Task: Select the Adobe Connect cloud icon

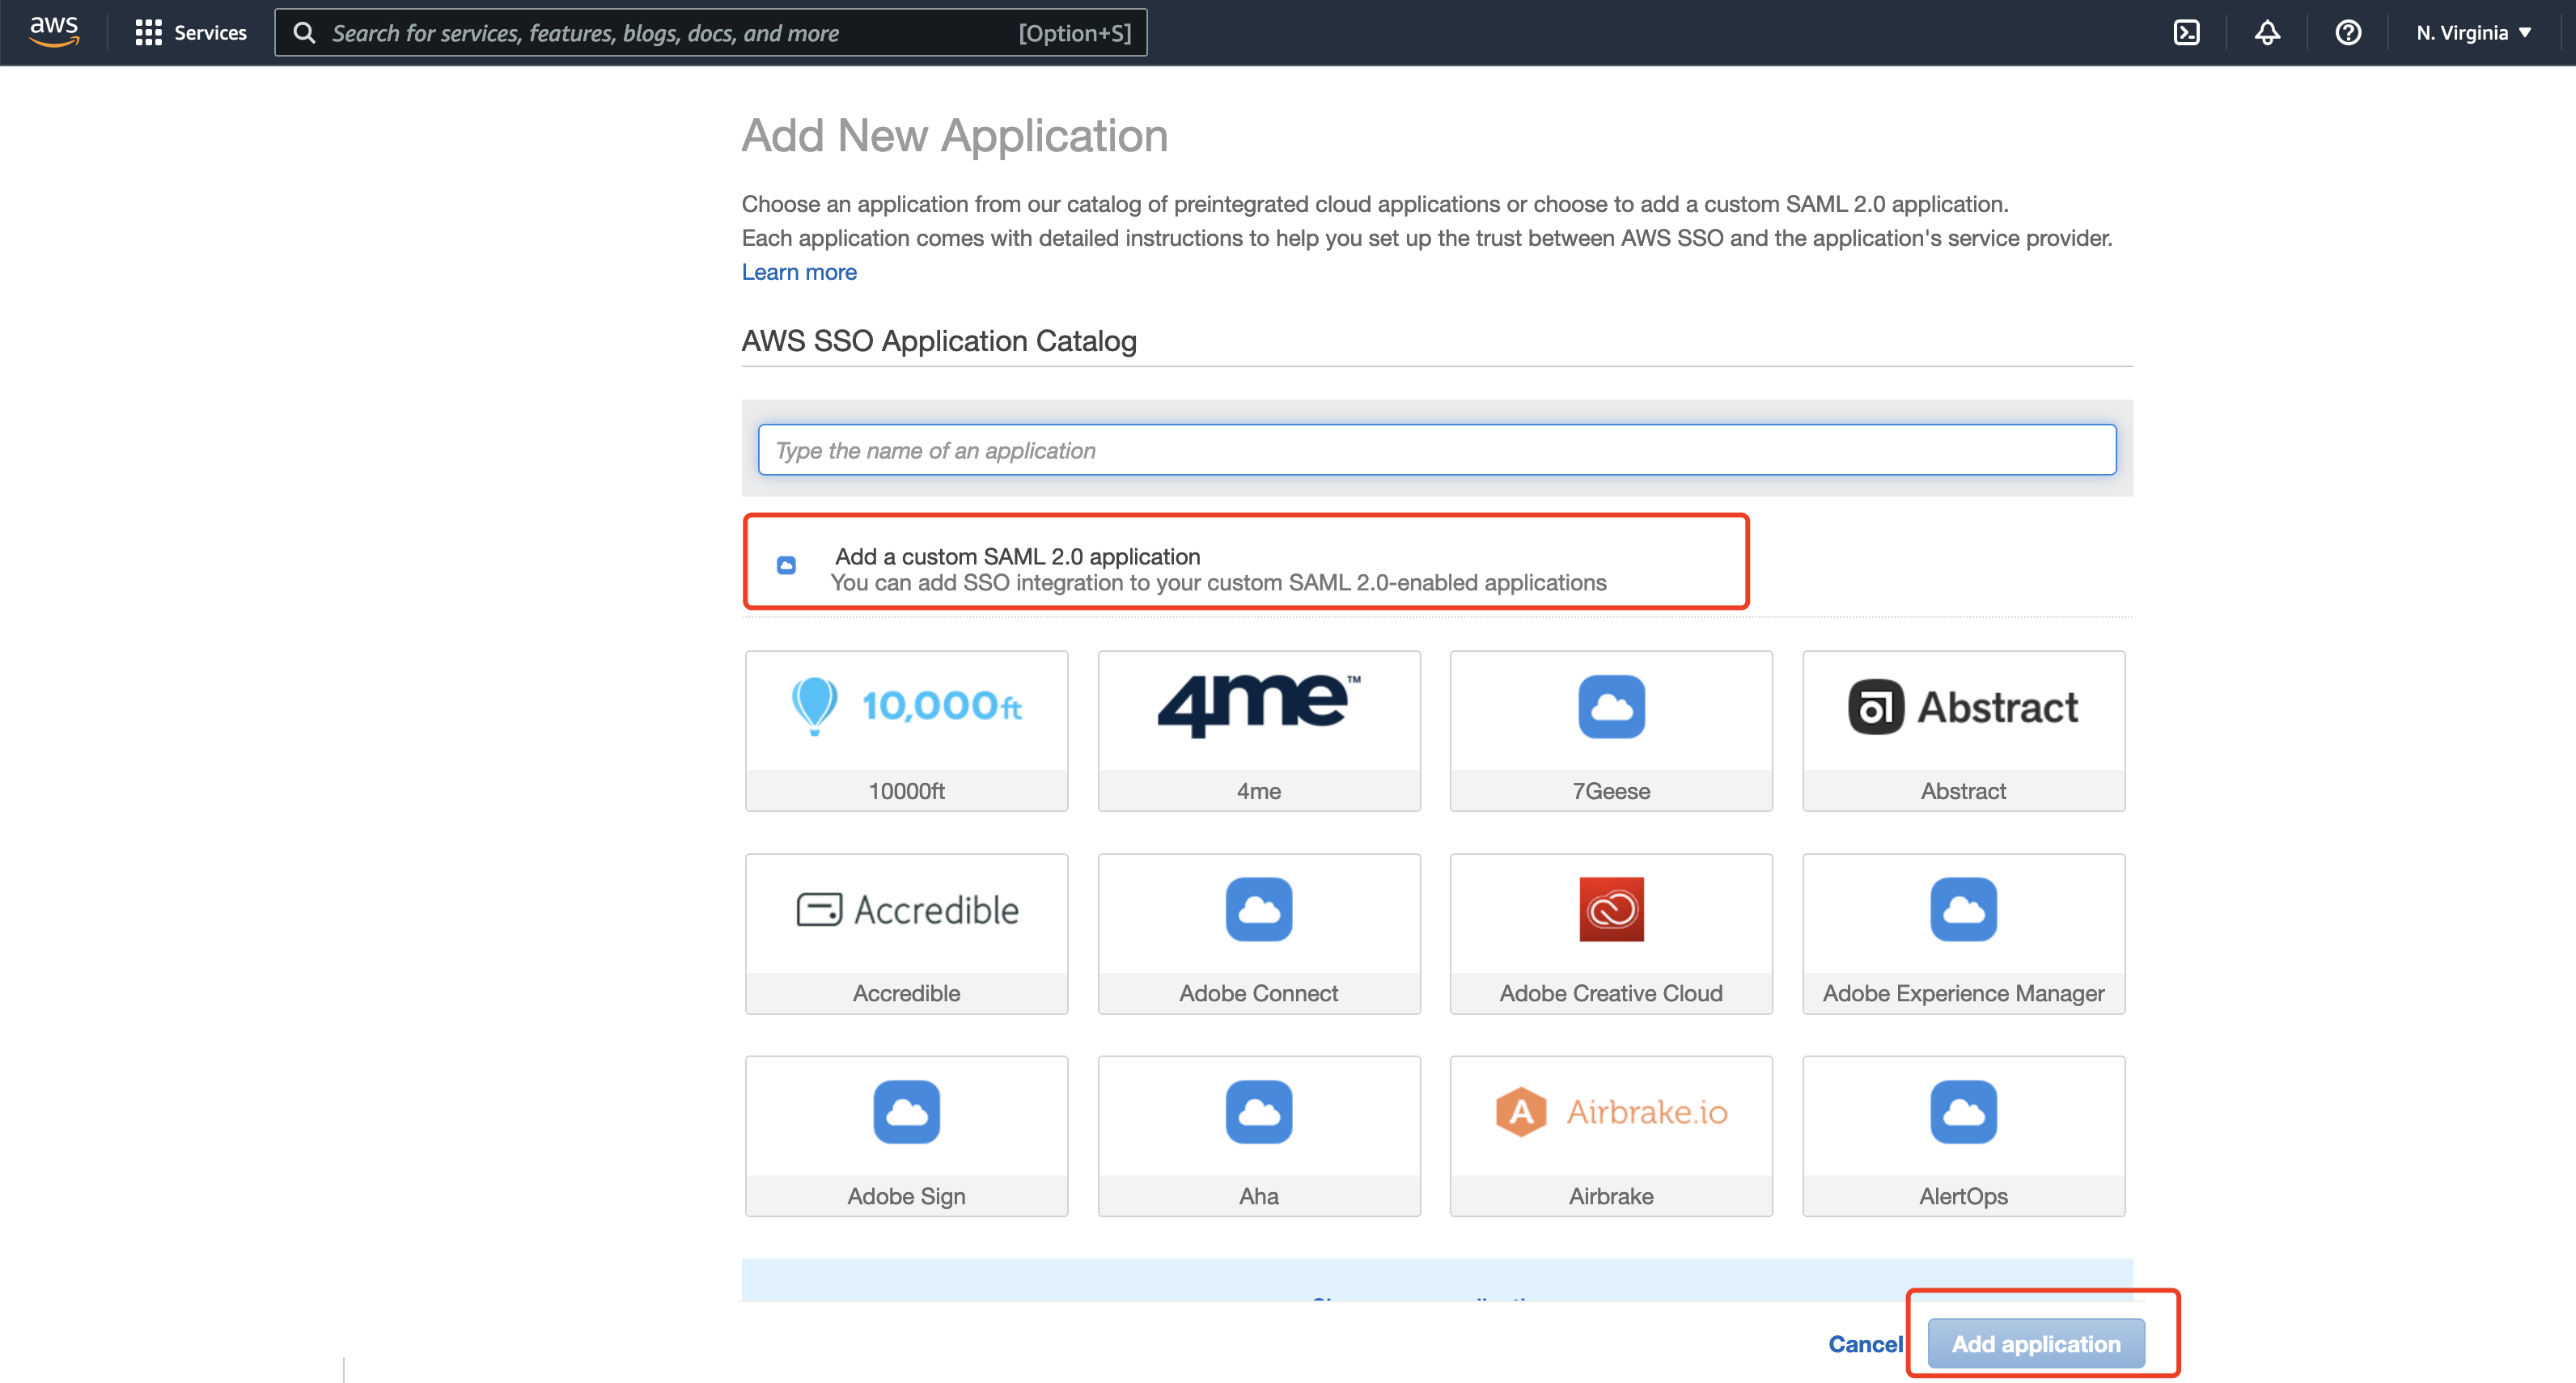Action: click(1259, 910)
